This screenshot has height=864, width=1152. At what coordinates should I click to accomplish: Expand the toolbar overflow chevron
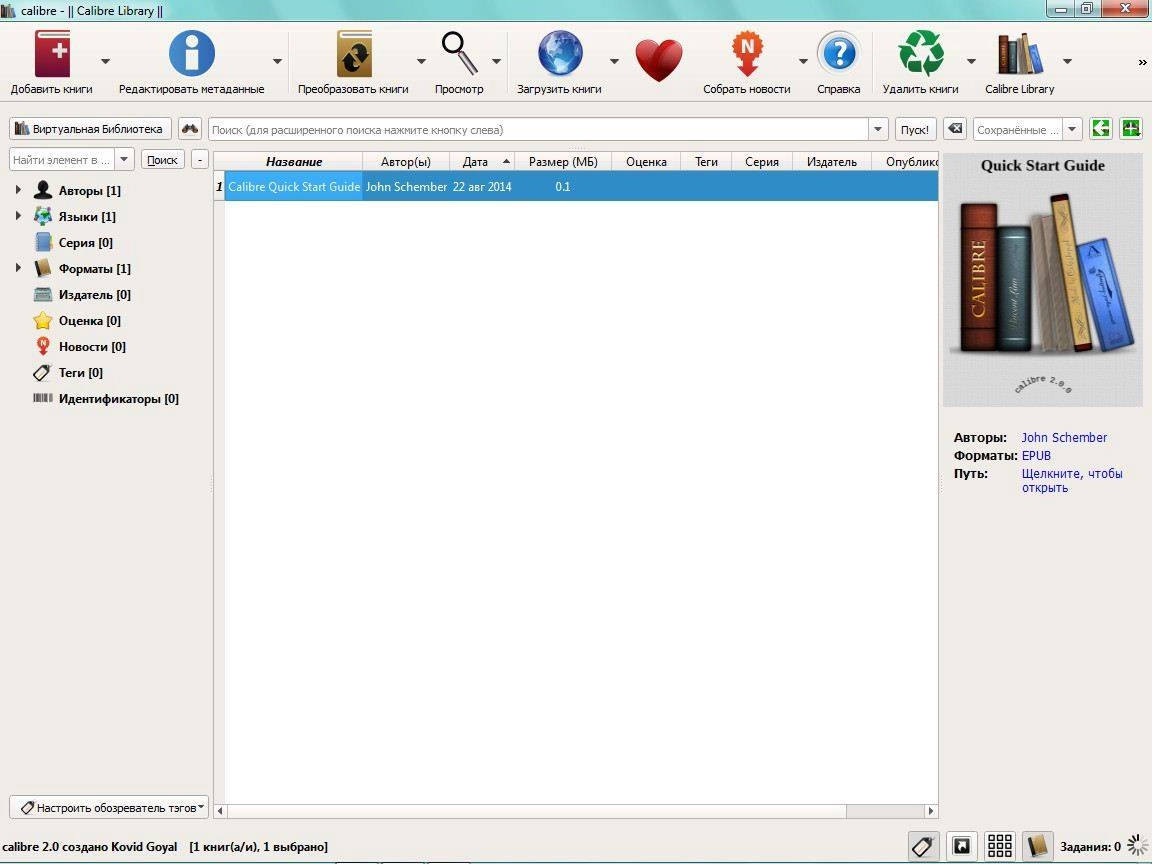point(1142,62)
